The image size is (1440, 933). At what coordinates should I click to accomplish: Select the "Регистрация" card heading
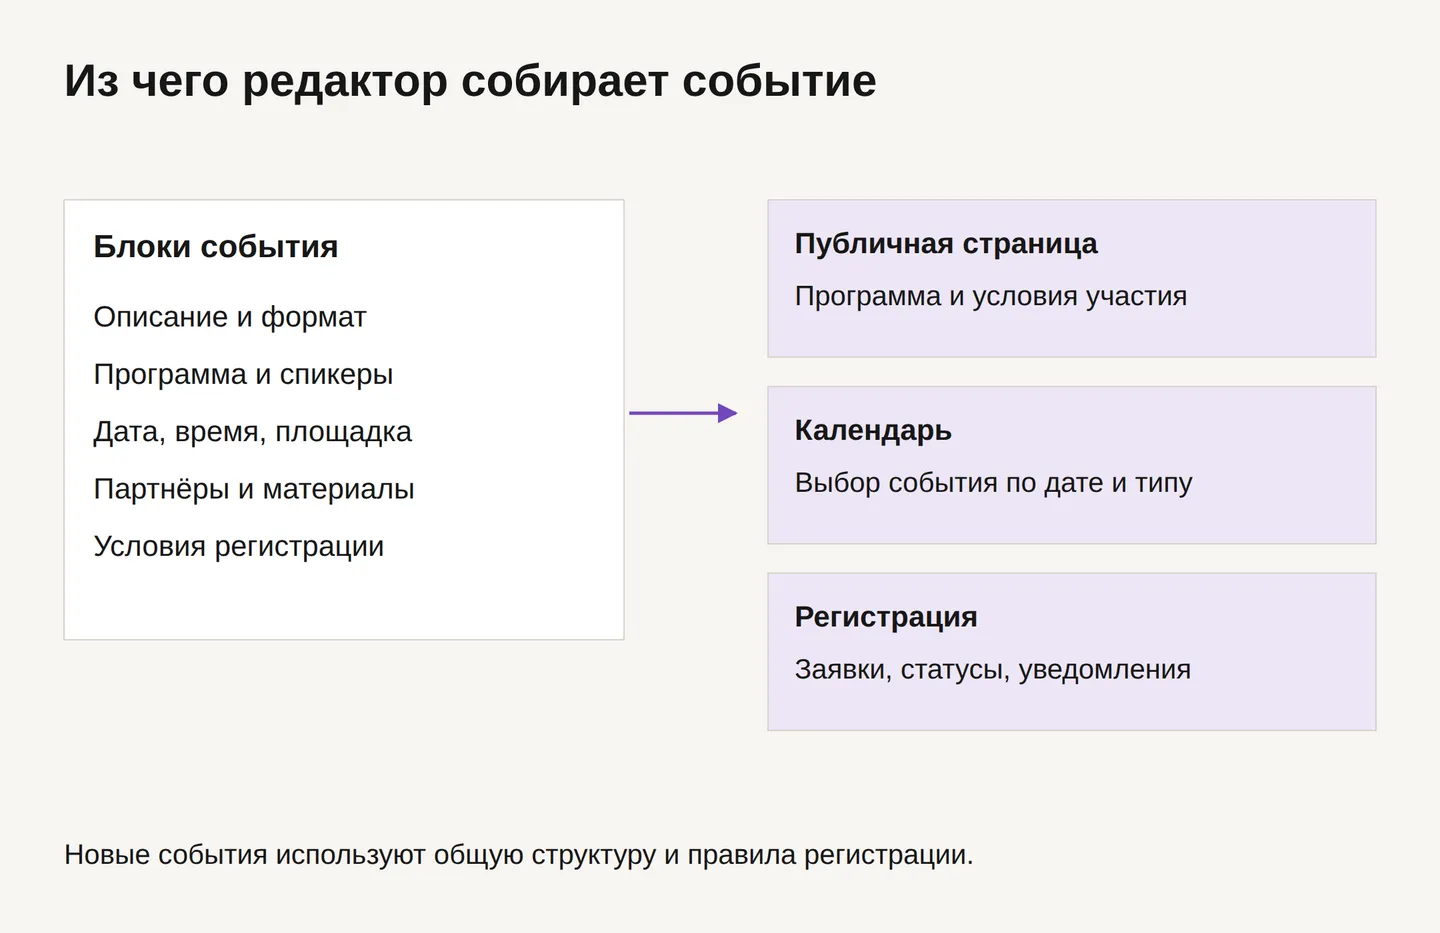coord(886,617)
